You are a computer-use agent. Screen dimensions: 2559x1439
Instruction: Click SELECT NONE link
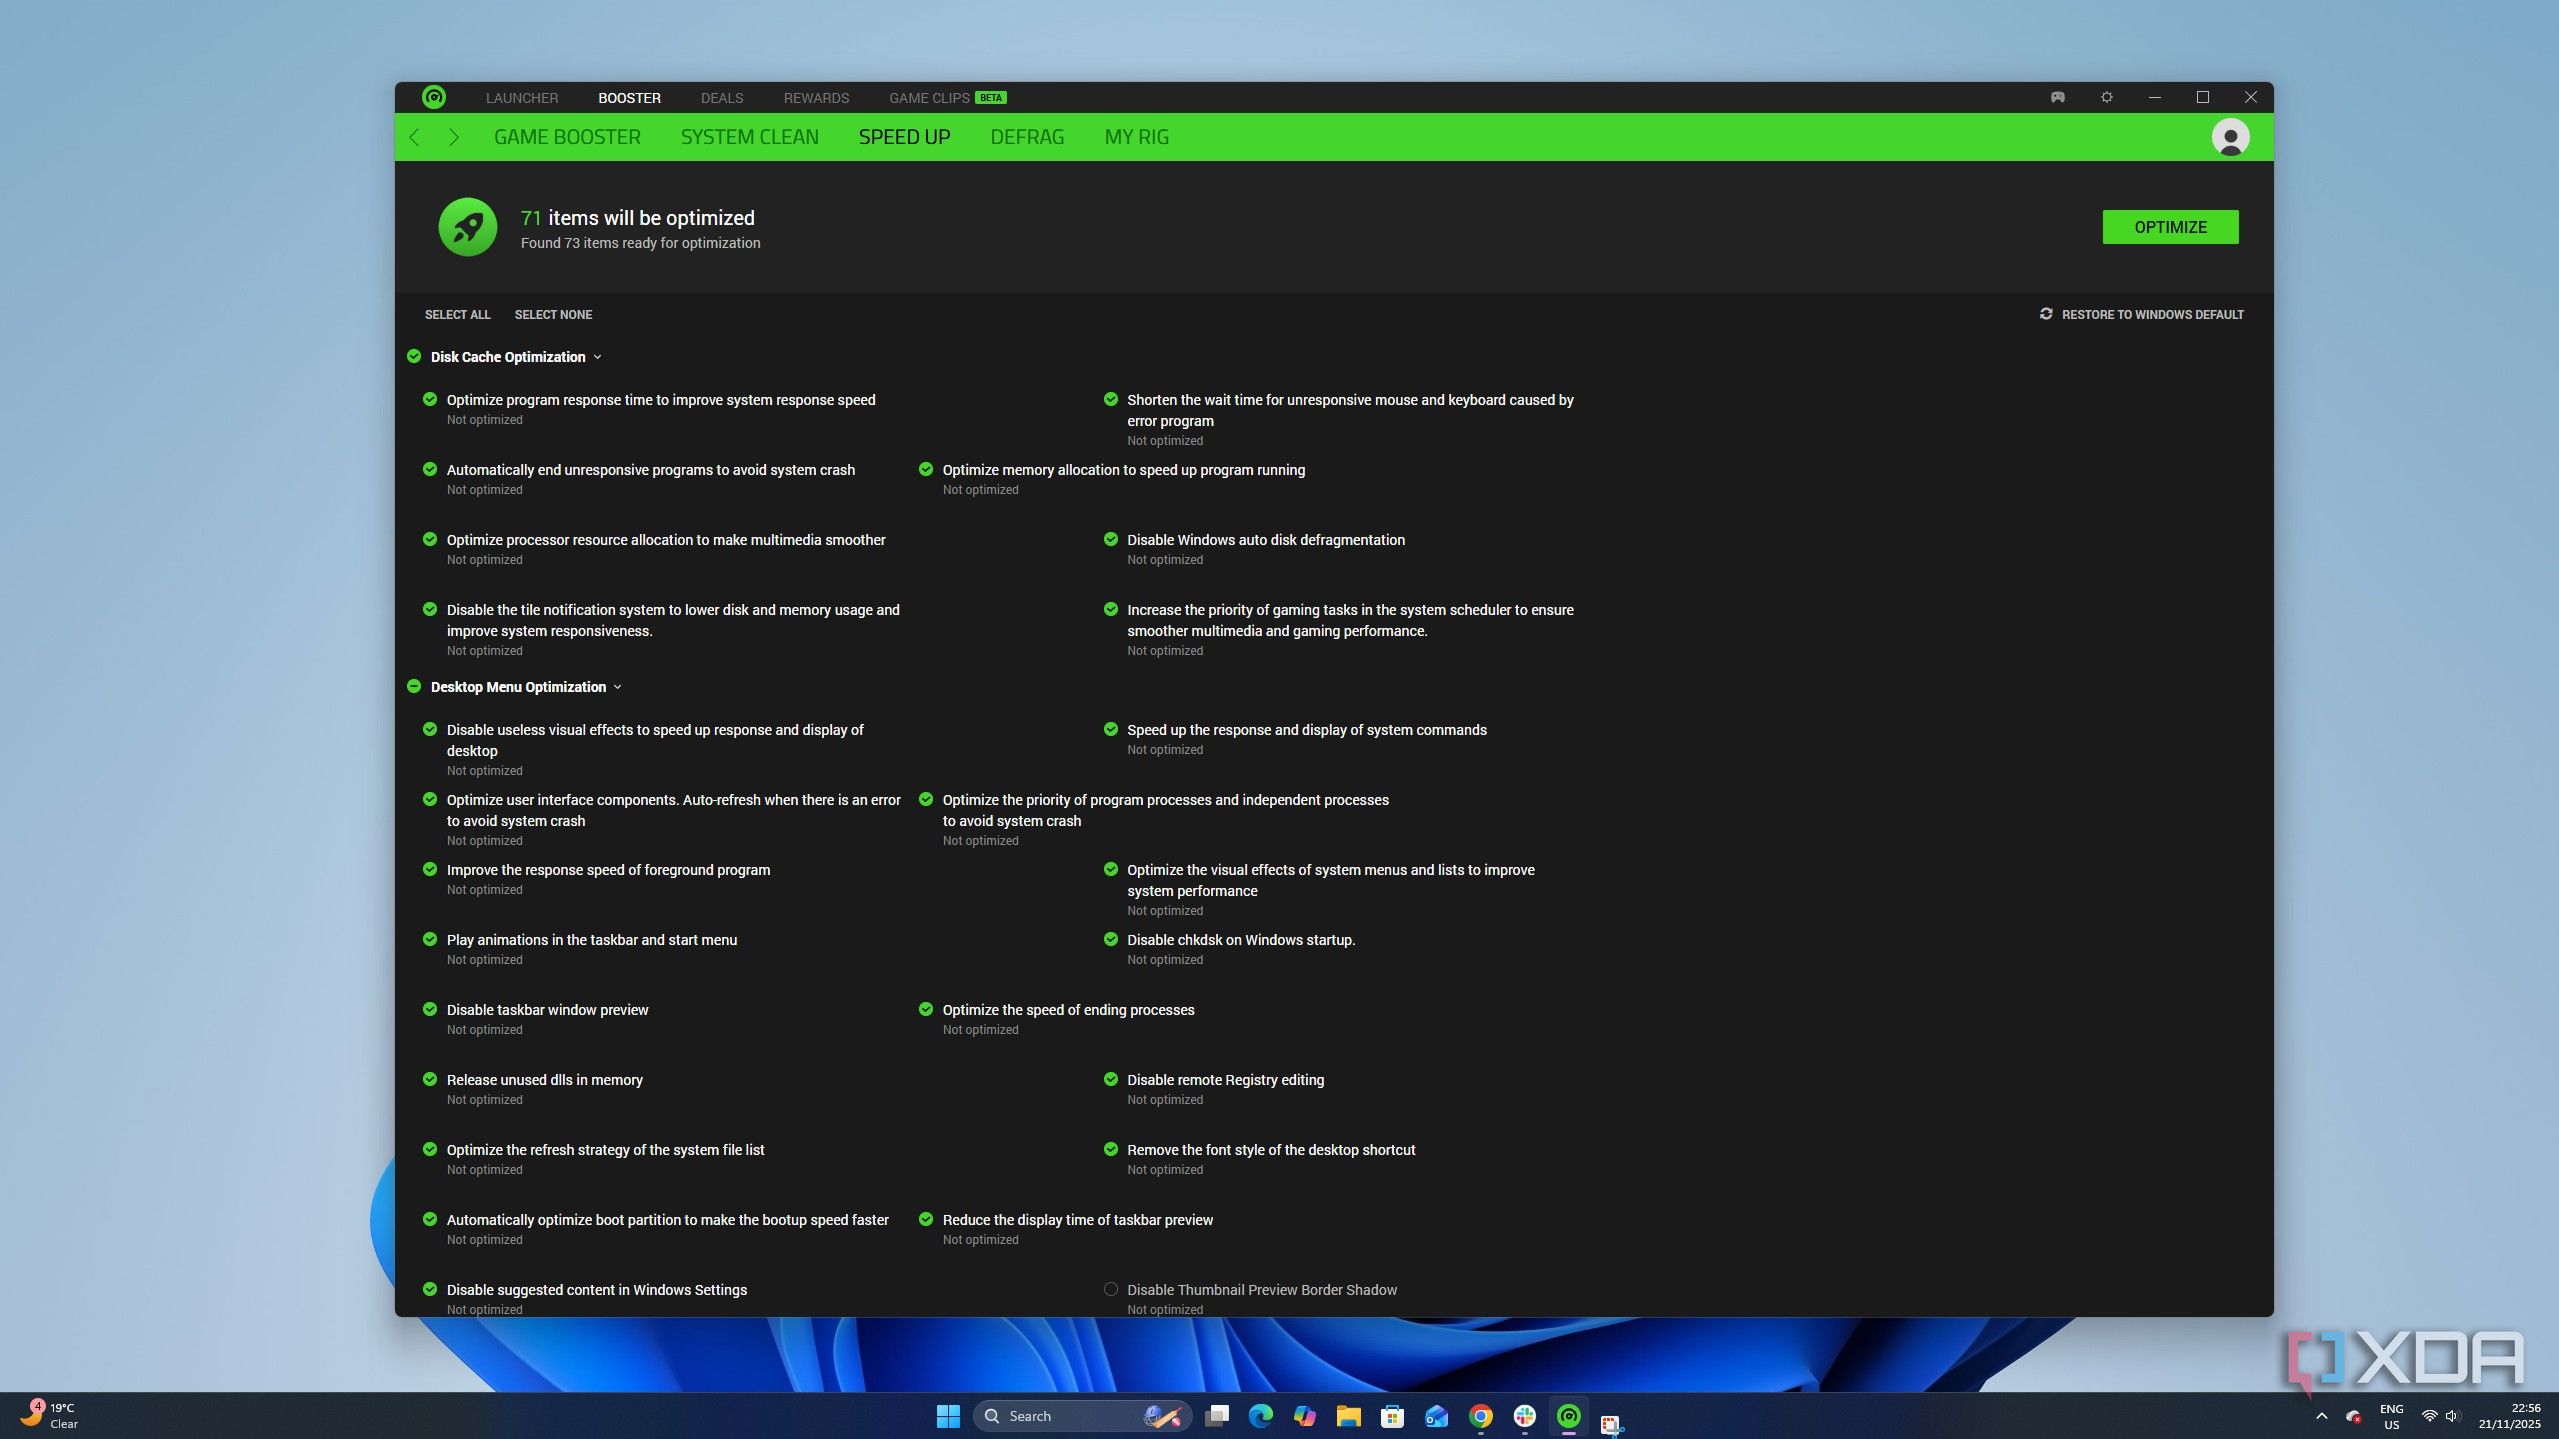point(553,314)
